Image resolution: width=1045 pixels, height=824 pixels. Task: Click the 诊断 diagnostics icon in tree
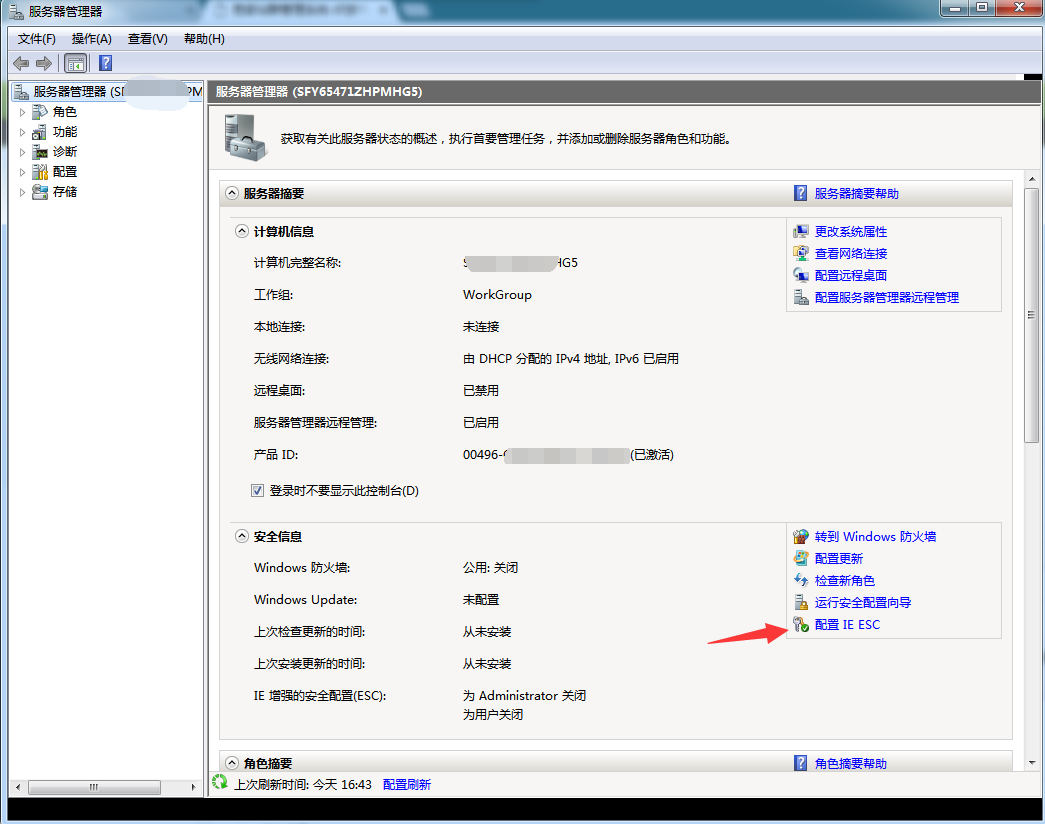click(40, 152)
